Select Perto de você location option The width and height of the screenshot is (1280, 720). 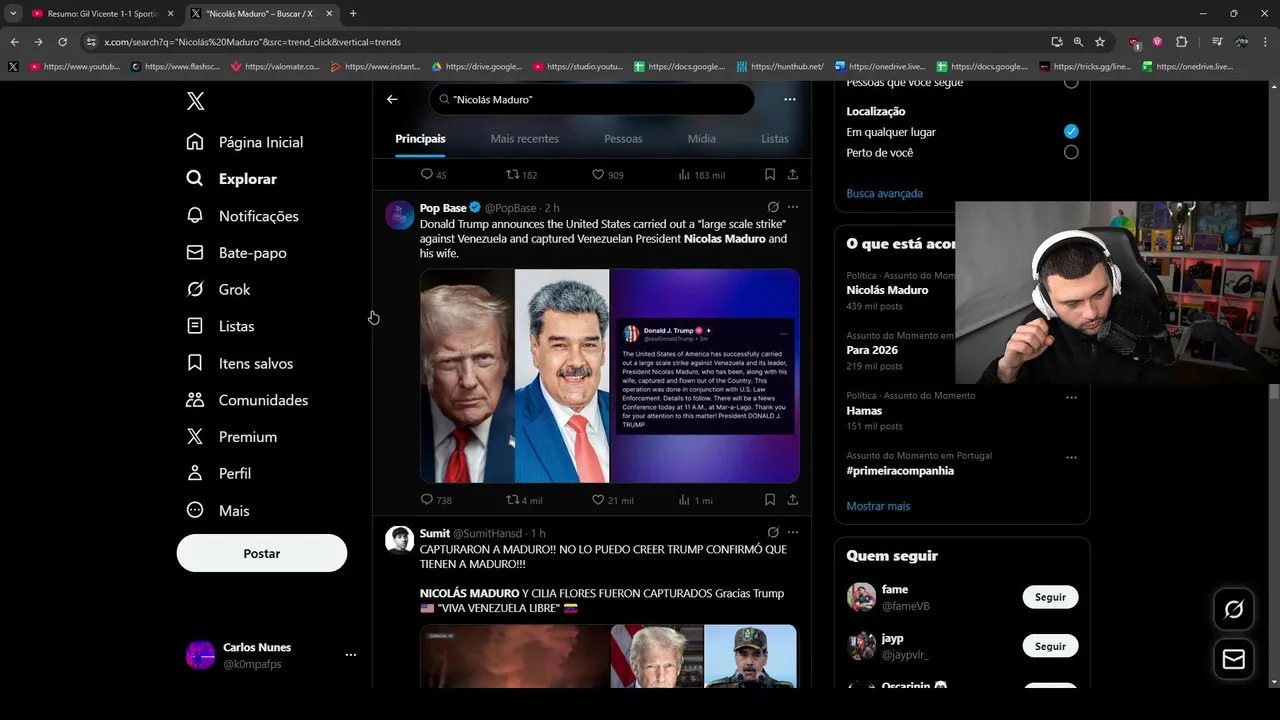[1071, 153]
